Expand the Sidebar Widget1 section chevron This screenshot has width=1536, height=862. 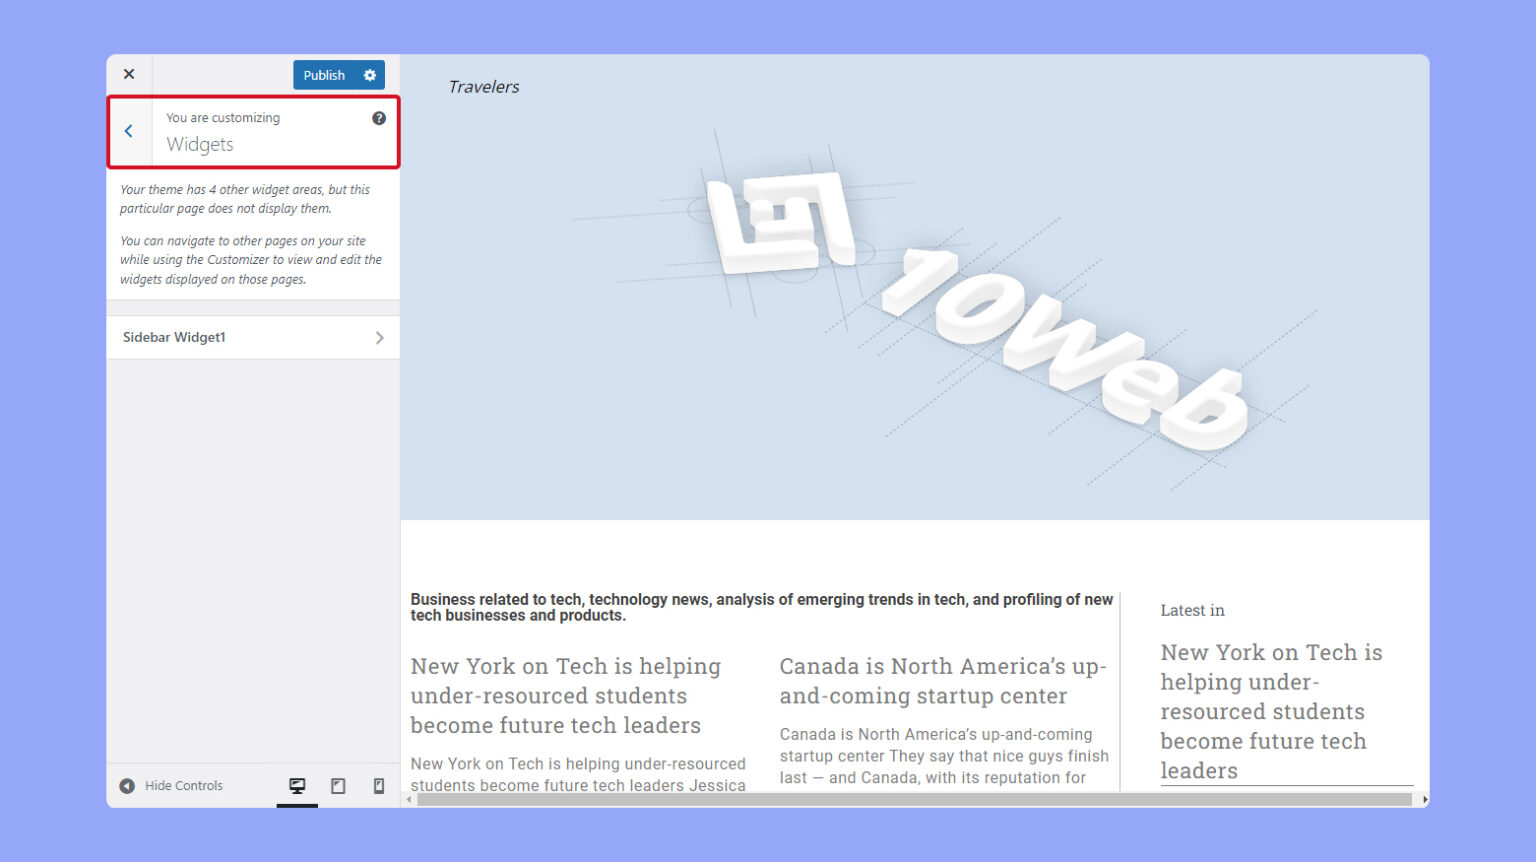tap(380, 337)
